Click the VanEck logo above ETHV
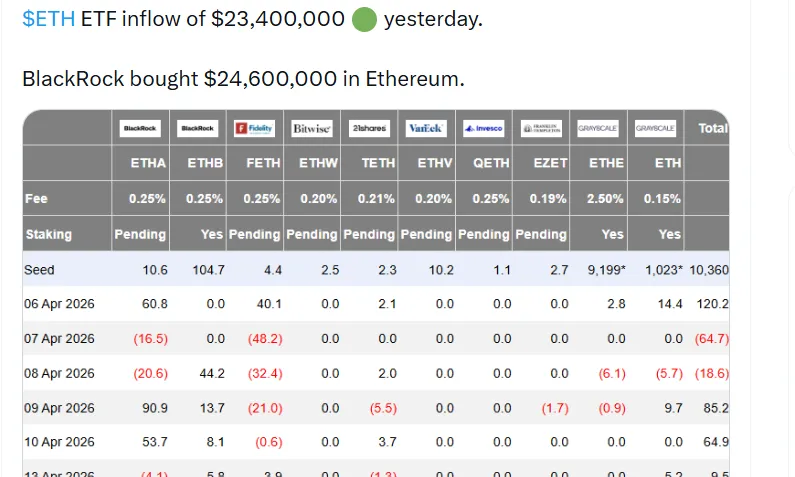The width and height of the screenshot is (795, 477). 426,128
